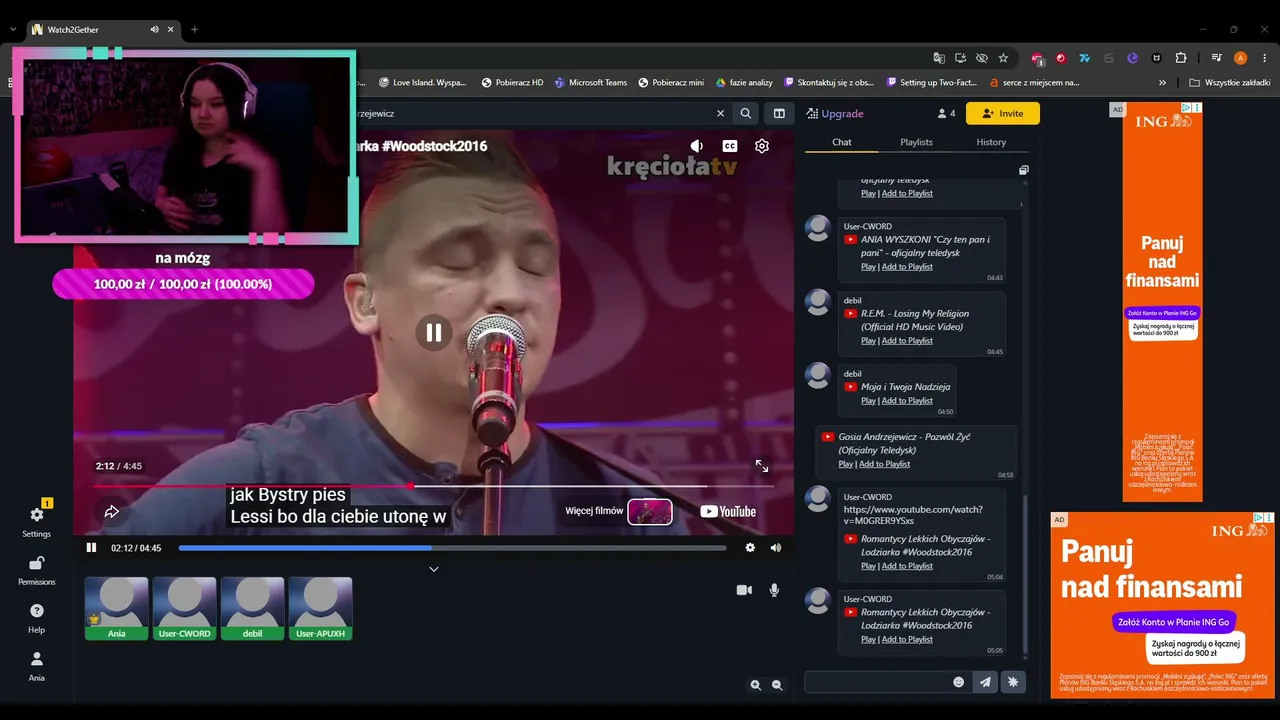Select the debil user avatar tile
The height and width of the screenshot is (720, 1280).
tap(253, 608)
